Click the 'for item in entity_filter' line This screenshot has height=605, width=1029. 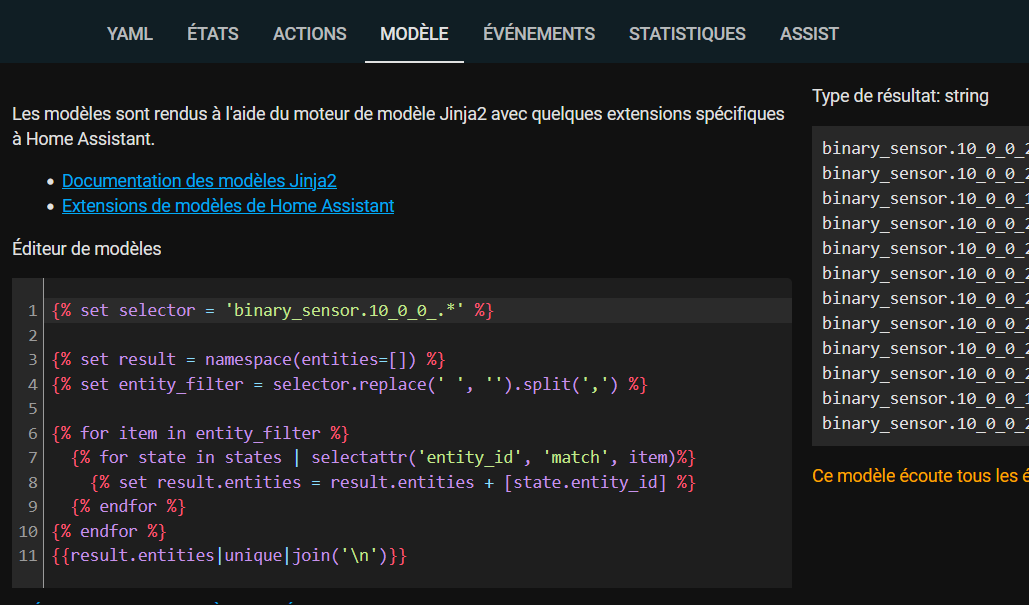tap(417, 434)
